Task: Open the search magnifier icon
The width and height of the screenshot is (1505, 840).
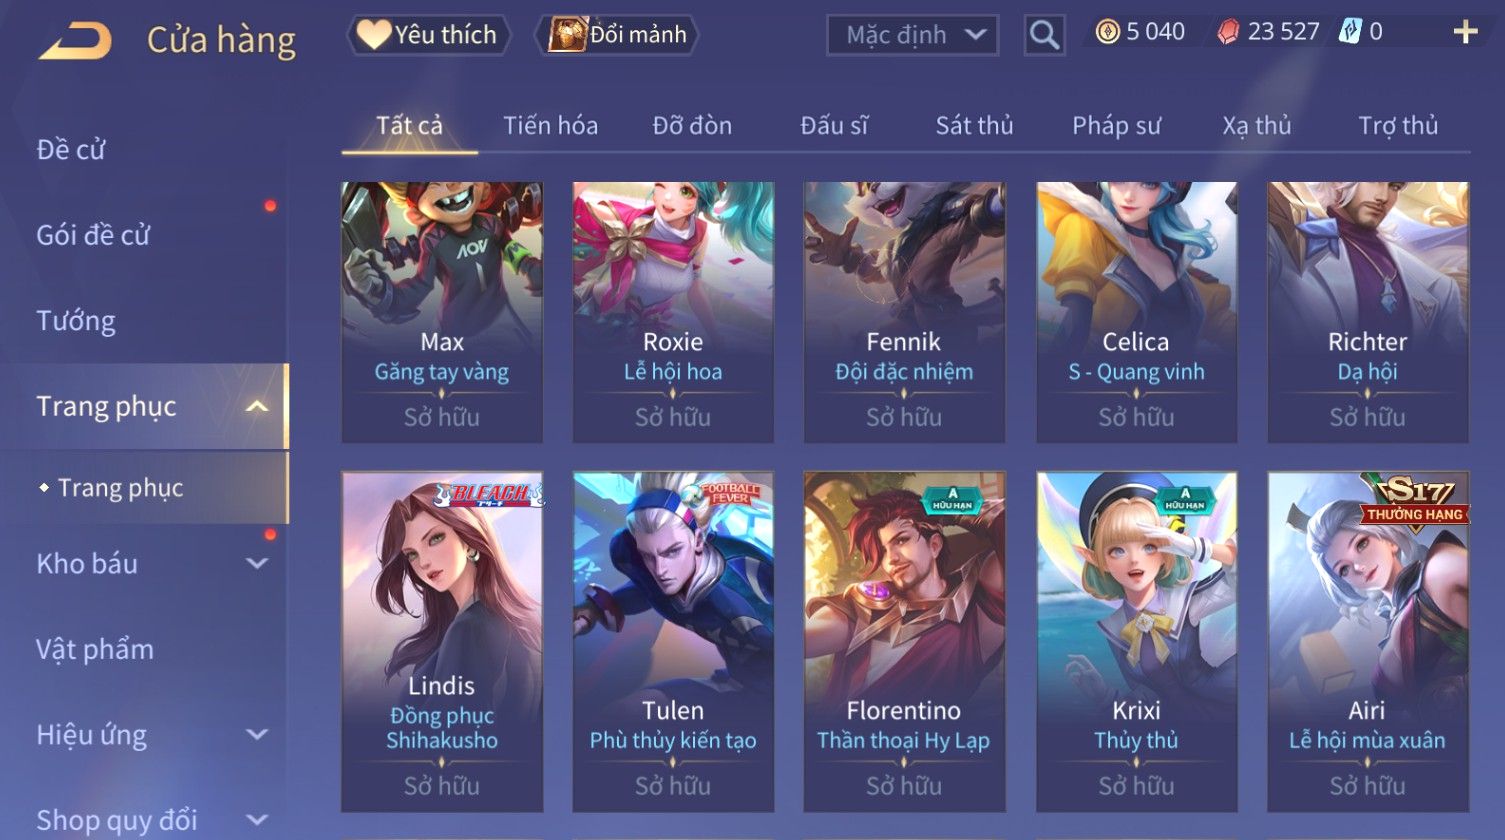Action: click(1044, 35)
